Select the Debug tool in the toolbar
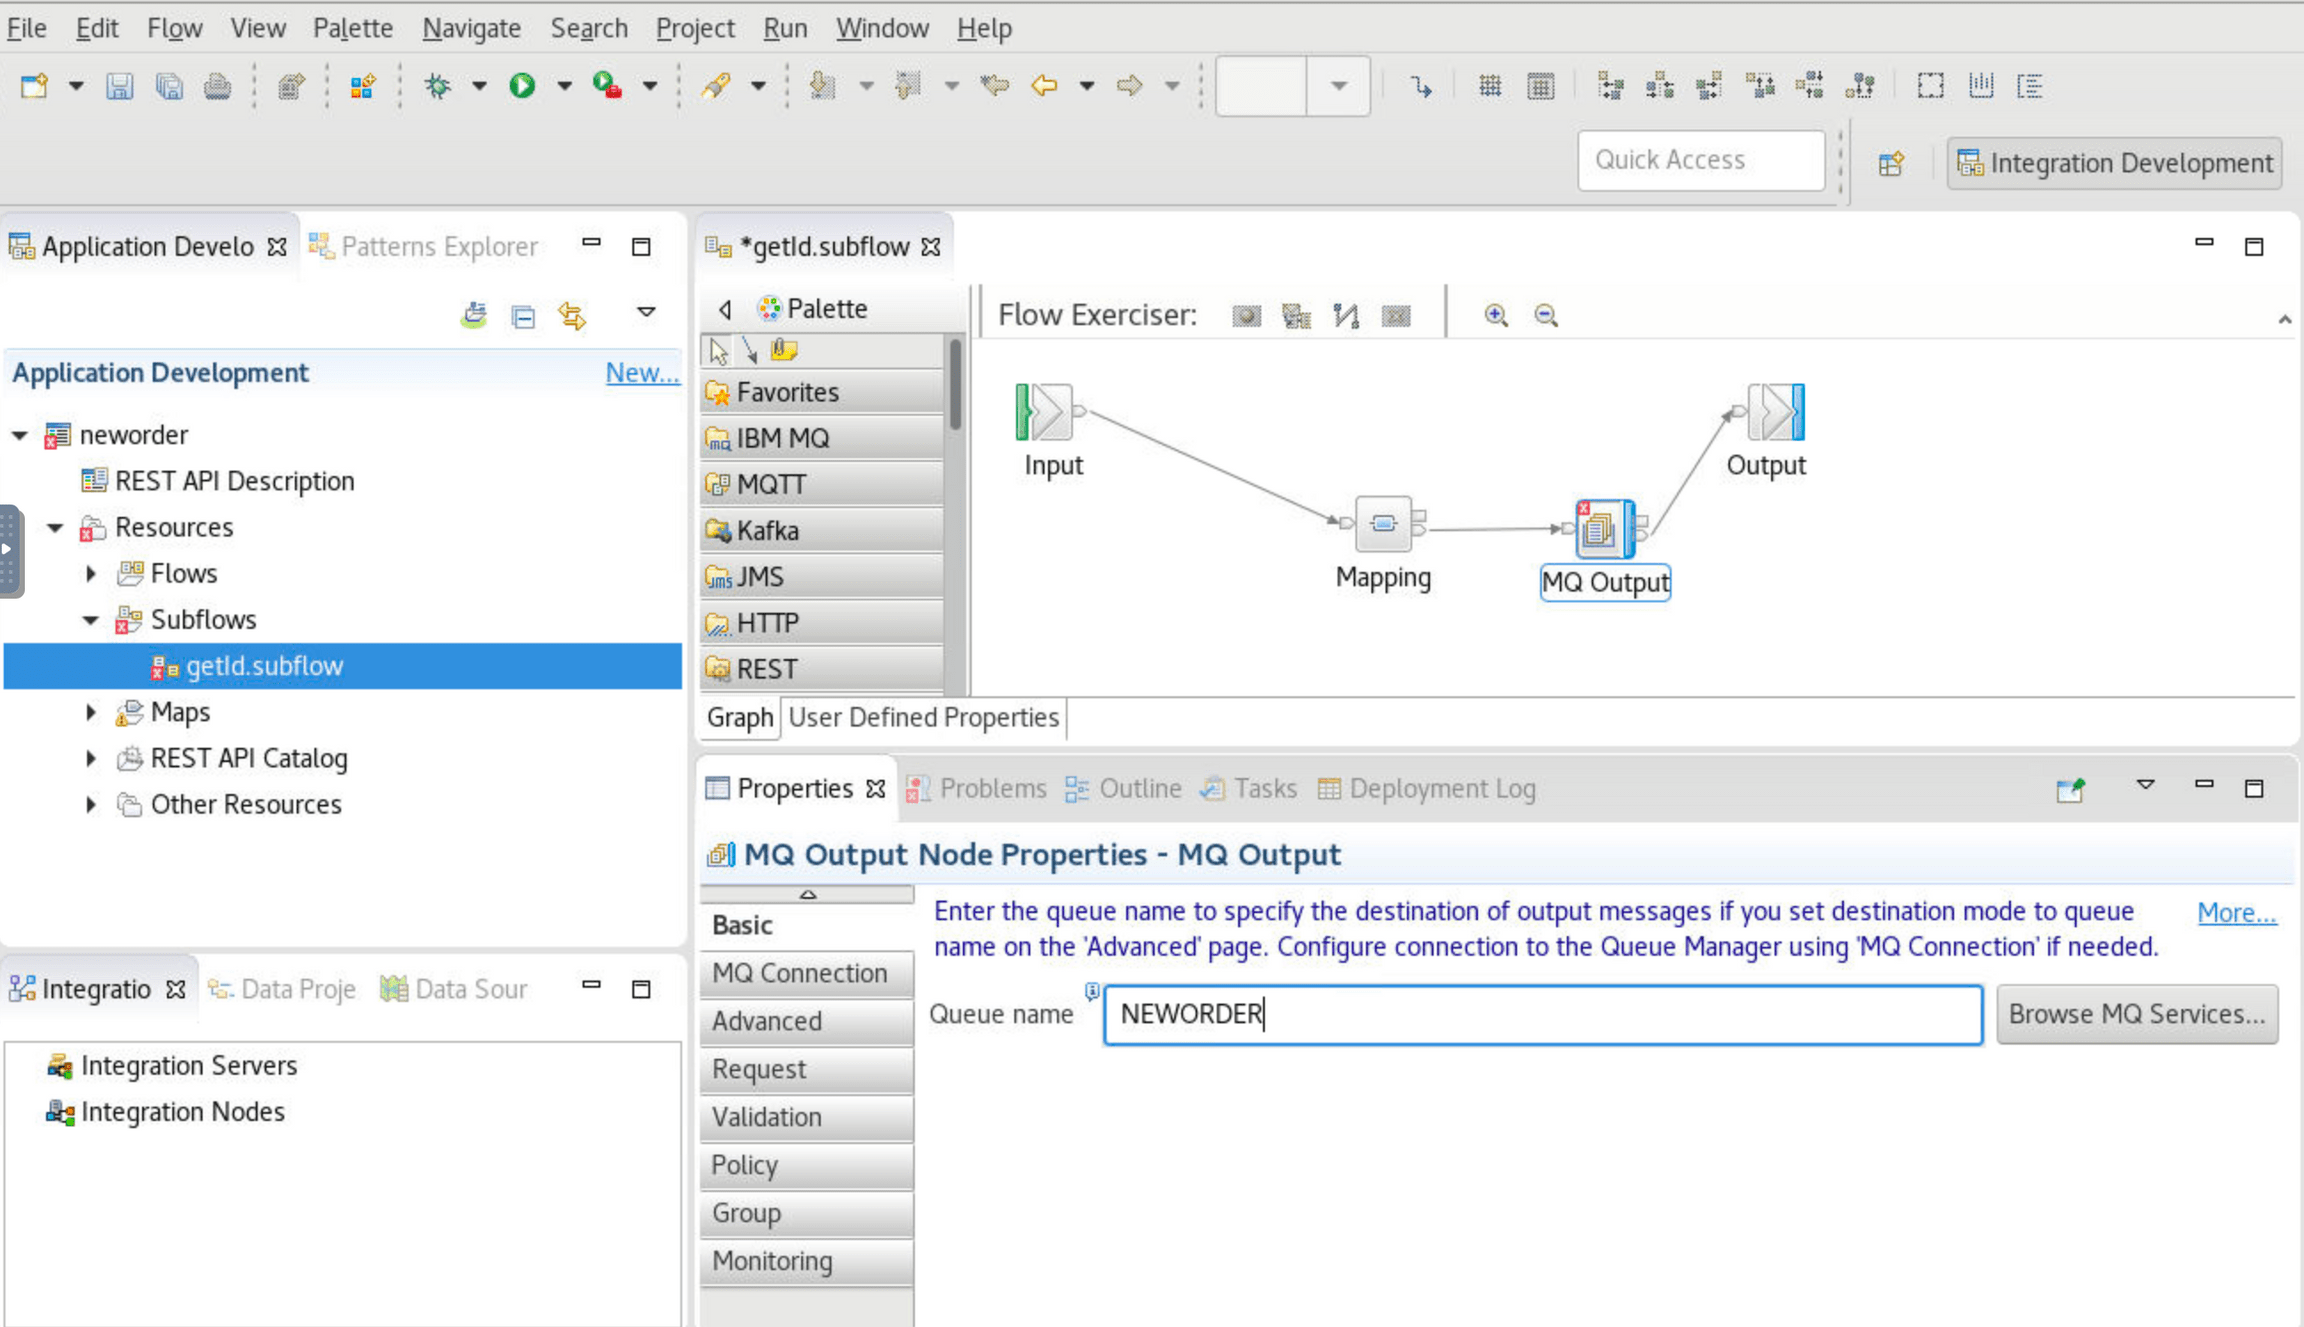Screen dimensions: 2304x1327 (x=437, y=86)
